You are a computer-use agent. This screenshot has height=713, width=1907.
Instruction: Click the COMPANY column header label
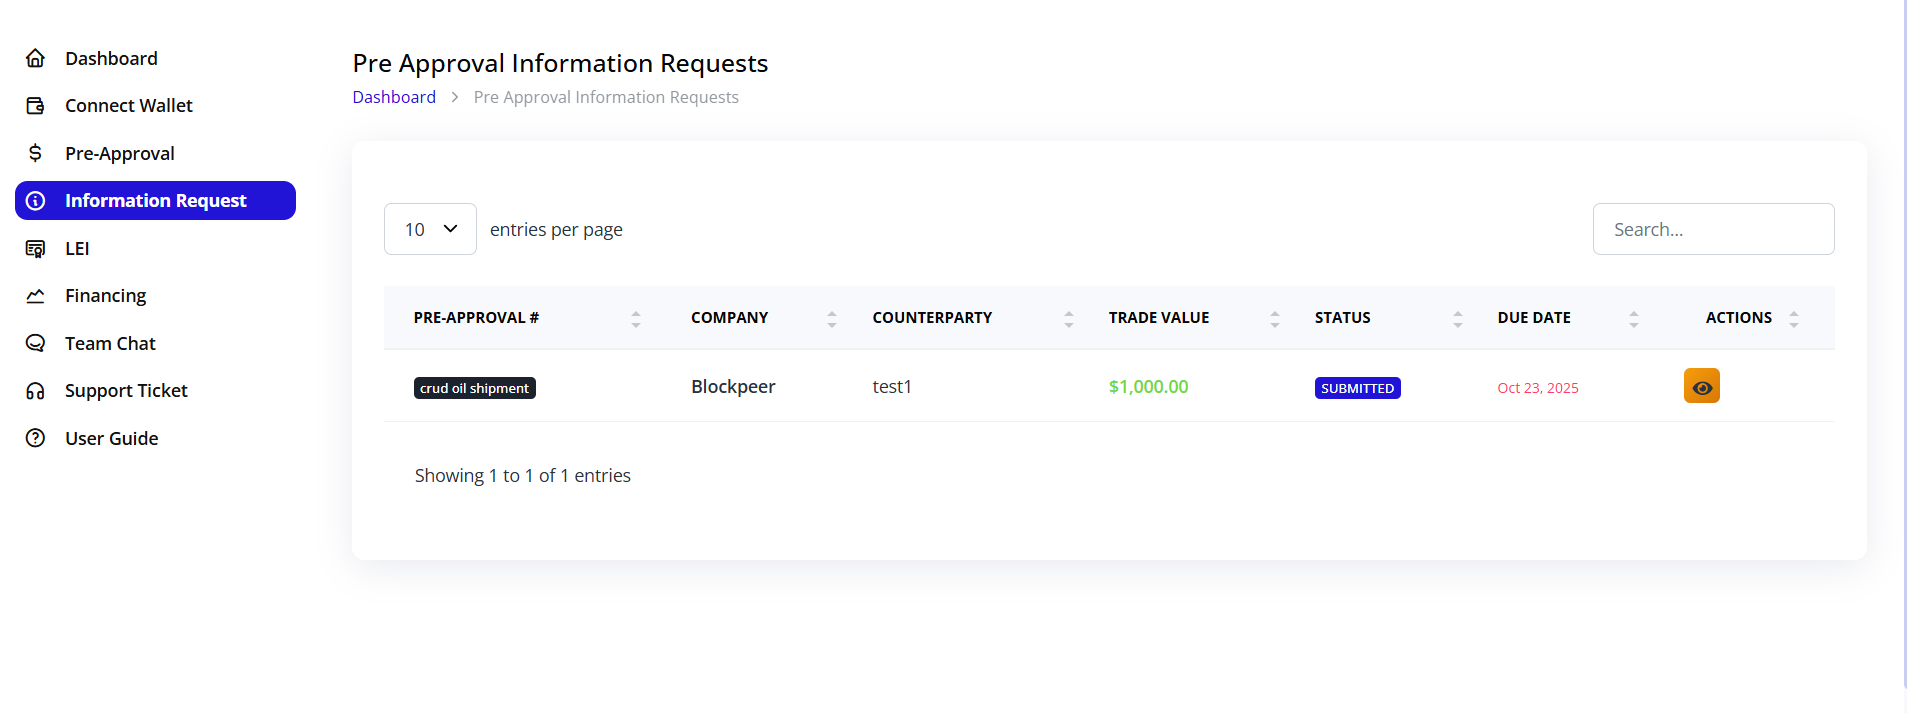(729, 318)
